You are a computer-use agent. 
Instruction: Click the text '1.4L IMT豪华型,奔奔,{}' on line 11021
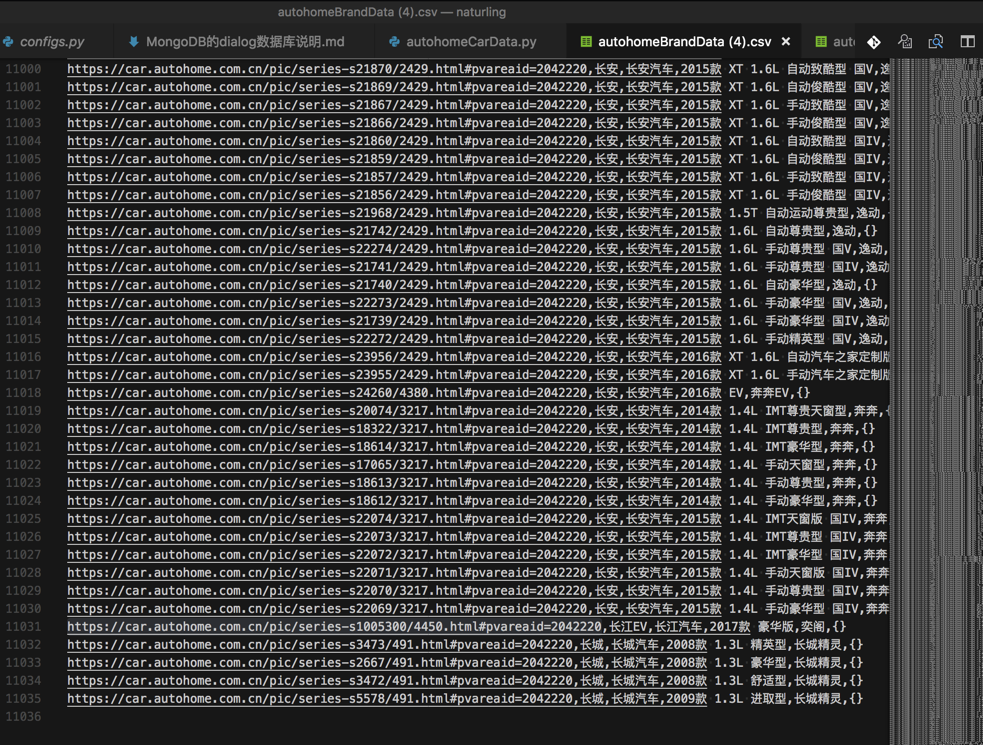pyautogui.click(x=801, y=447)
